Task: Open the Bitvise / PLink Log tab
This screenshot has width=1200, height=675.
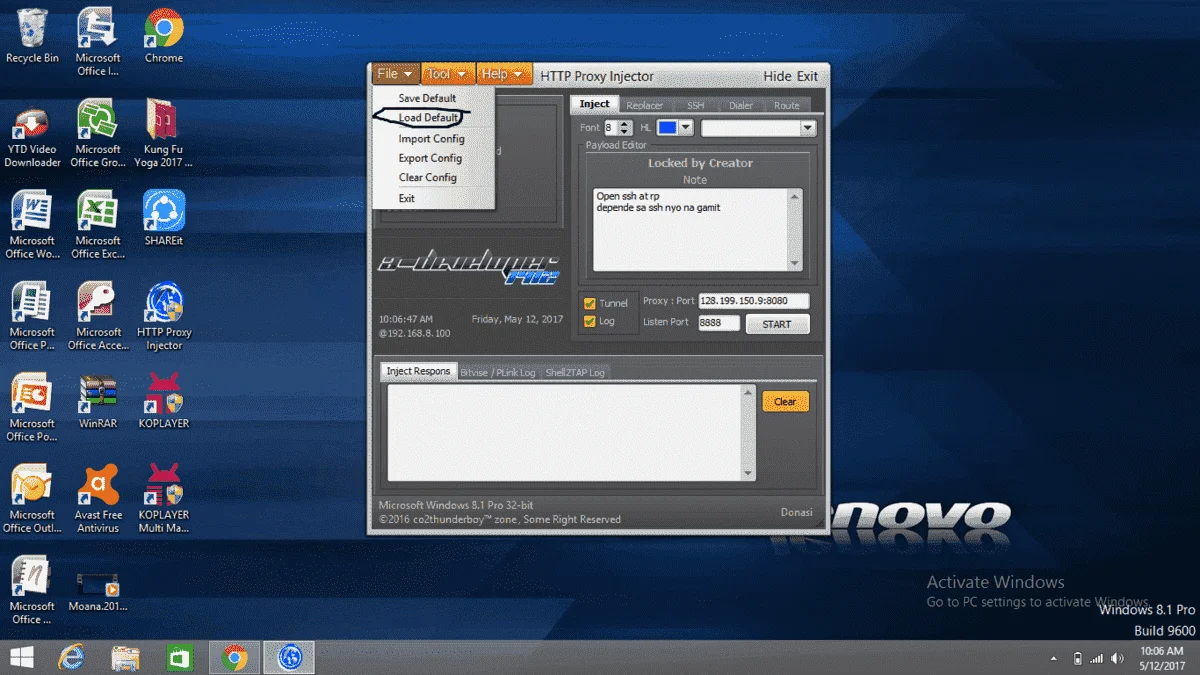Action: [499, 372]
